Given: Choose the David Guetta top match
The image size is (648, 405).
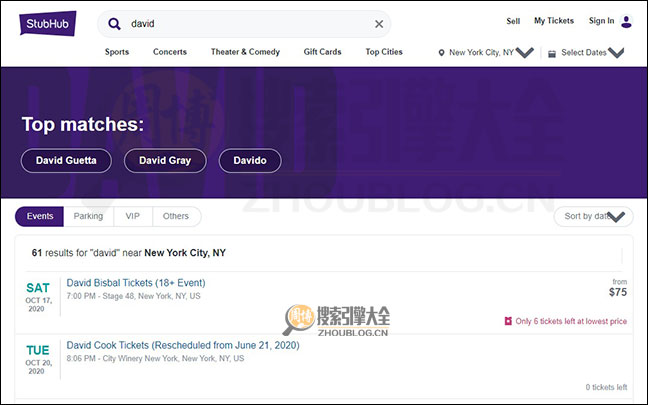Looking at the screenshot, I should click(66, 160).
